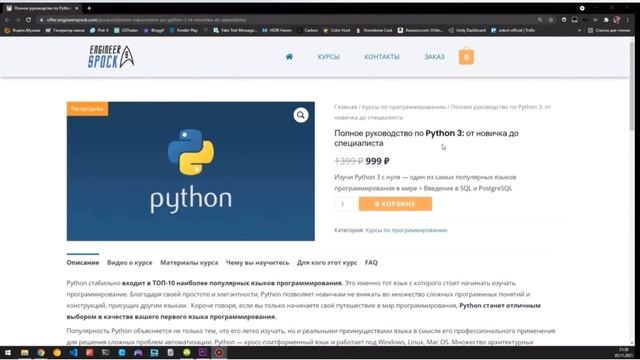Switch to the FAQ tab
The width and height of the screenshot is (640, 360).
371,262
